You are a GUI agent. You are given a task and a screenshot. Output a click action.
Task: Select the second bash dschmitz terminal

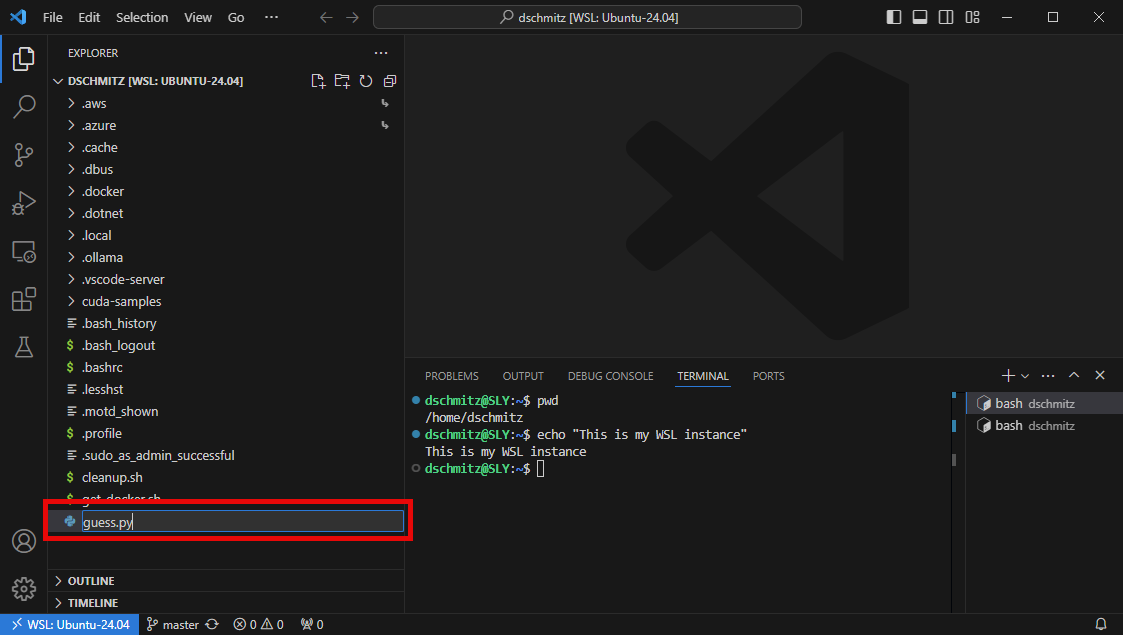click(1030, 425)
